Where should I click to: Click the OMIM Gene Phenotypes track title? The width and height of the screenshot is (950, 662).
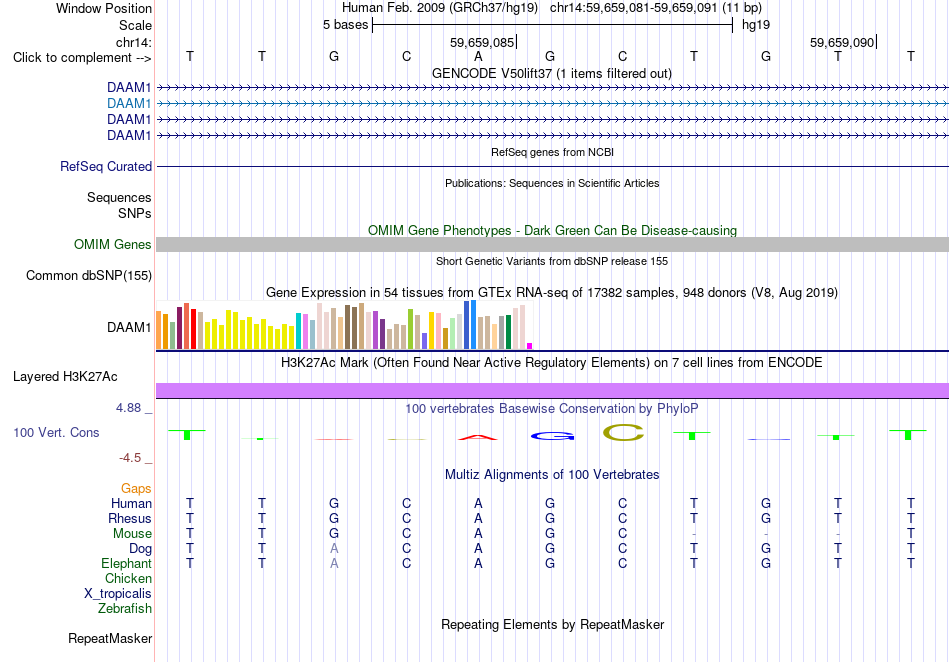point(552,231)
